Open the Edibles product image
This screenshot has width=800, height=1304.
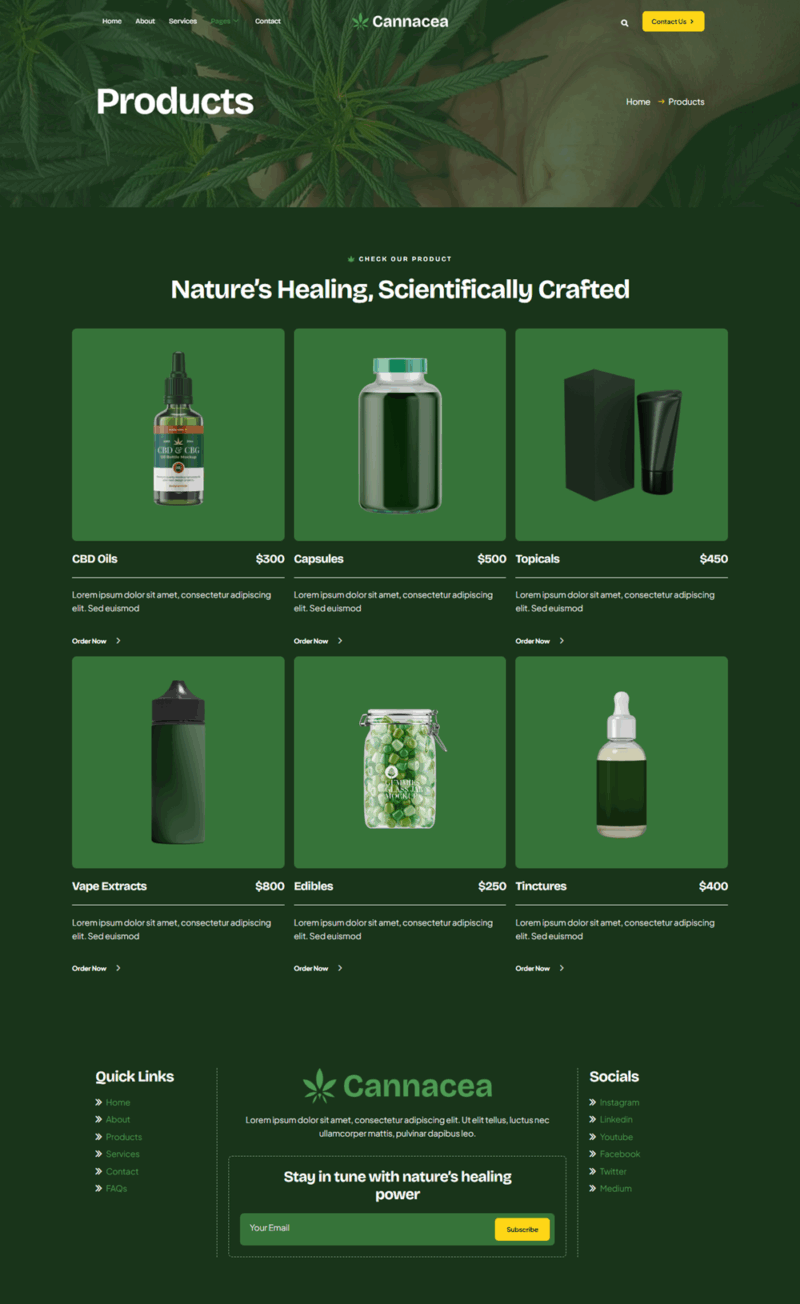(400, 762)
